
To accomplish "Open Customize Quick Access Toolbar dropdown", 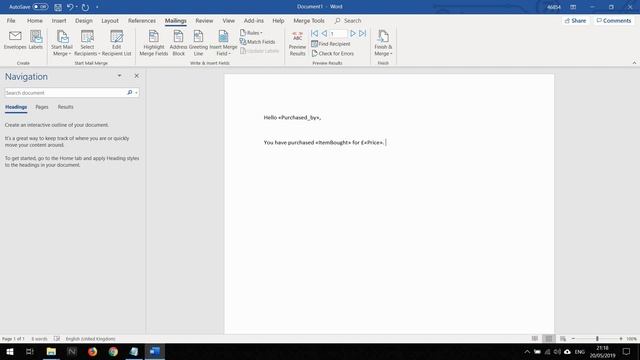I will pyautogui.click(x=97, y=7).
